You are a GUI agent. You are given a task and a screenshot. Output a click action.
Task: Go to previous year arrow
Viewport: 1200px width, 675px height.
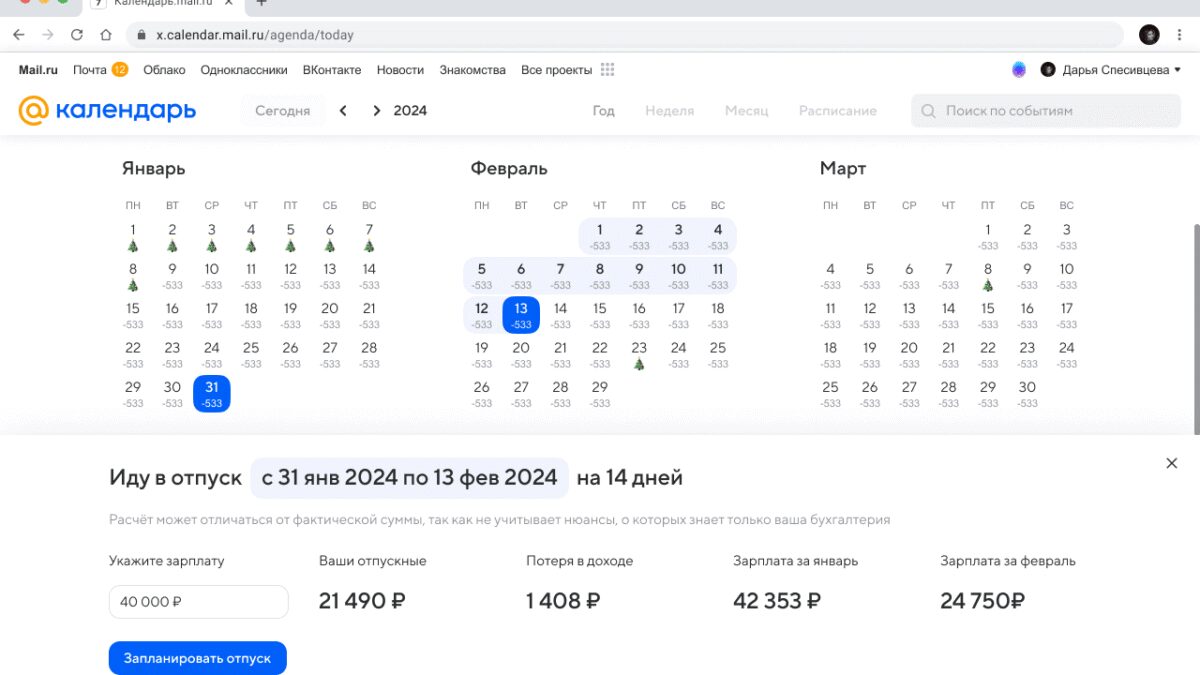(343, 111)
